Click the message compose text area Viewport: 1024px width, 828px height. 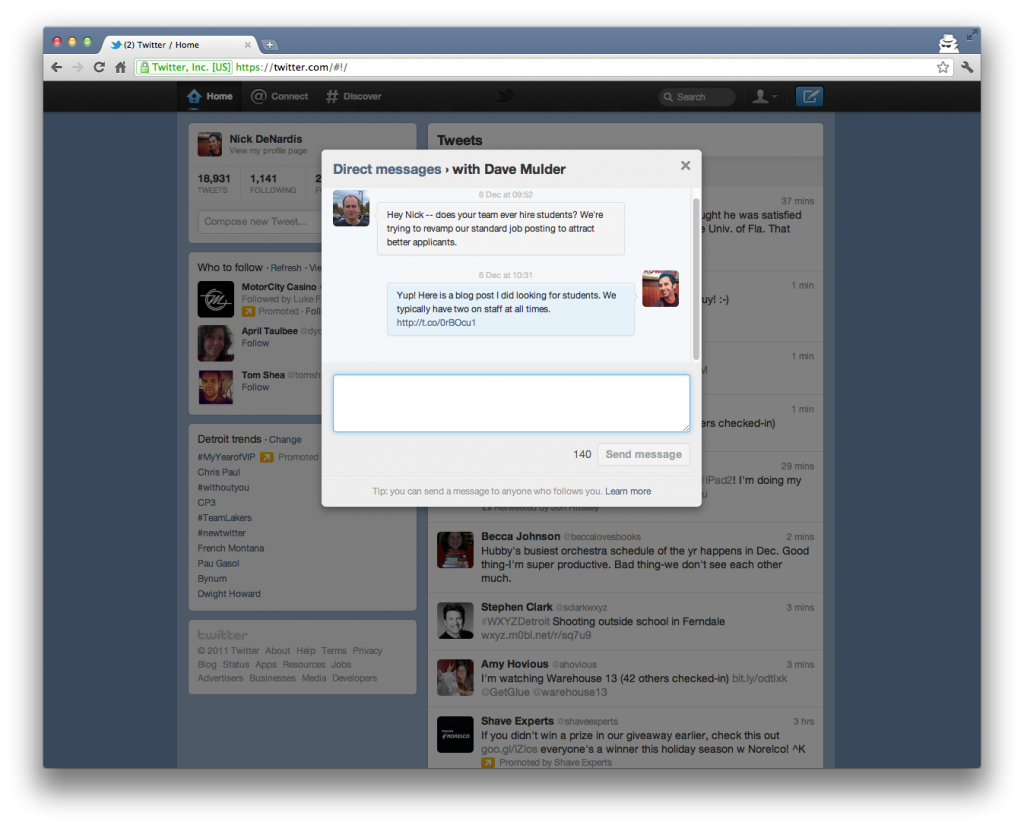pyautogui.click(x=511, y=403)
